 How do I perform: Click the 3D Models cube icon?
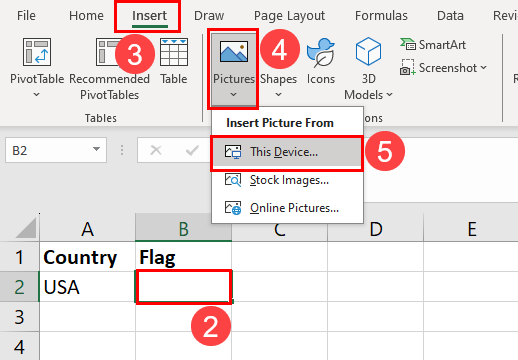click(x=368, y=52)
